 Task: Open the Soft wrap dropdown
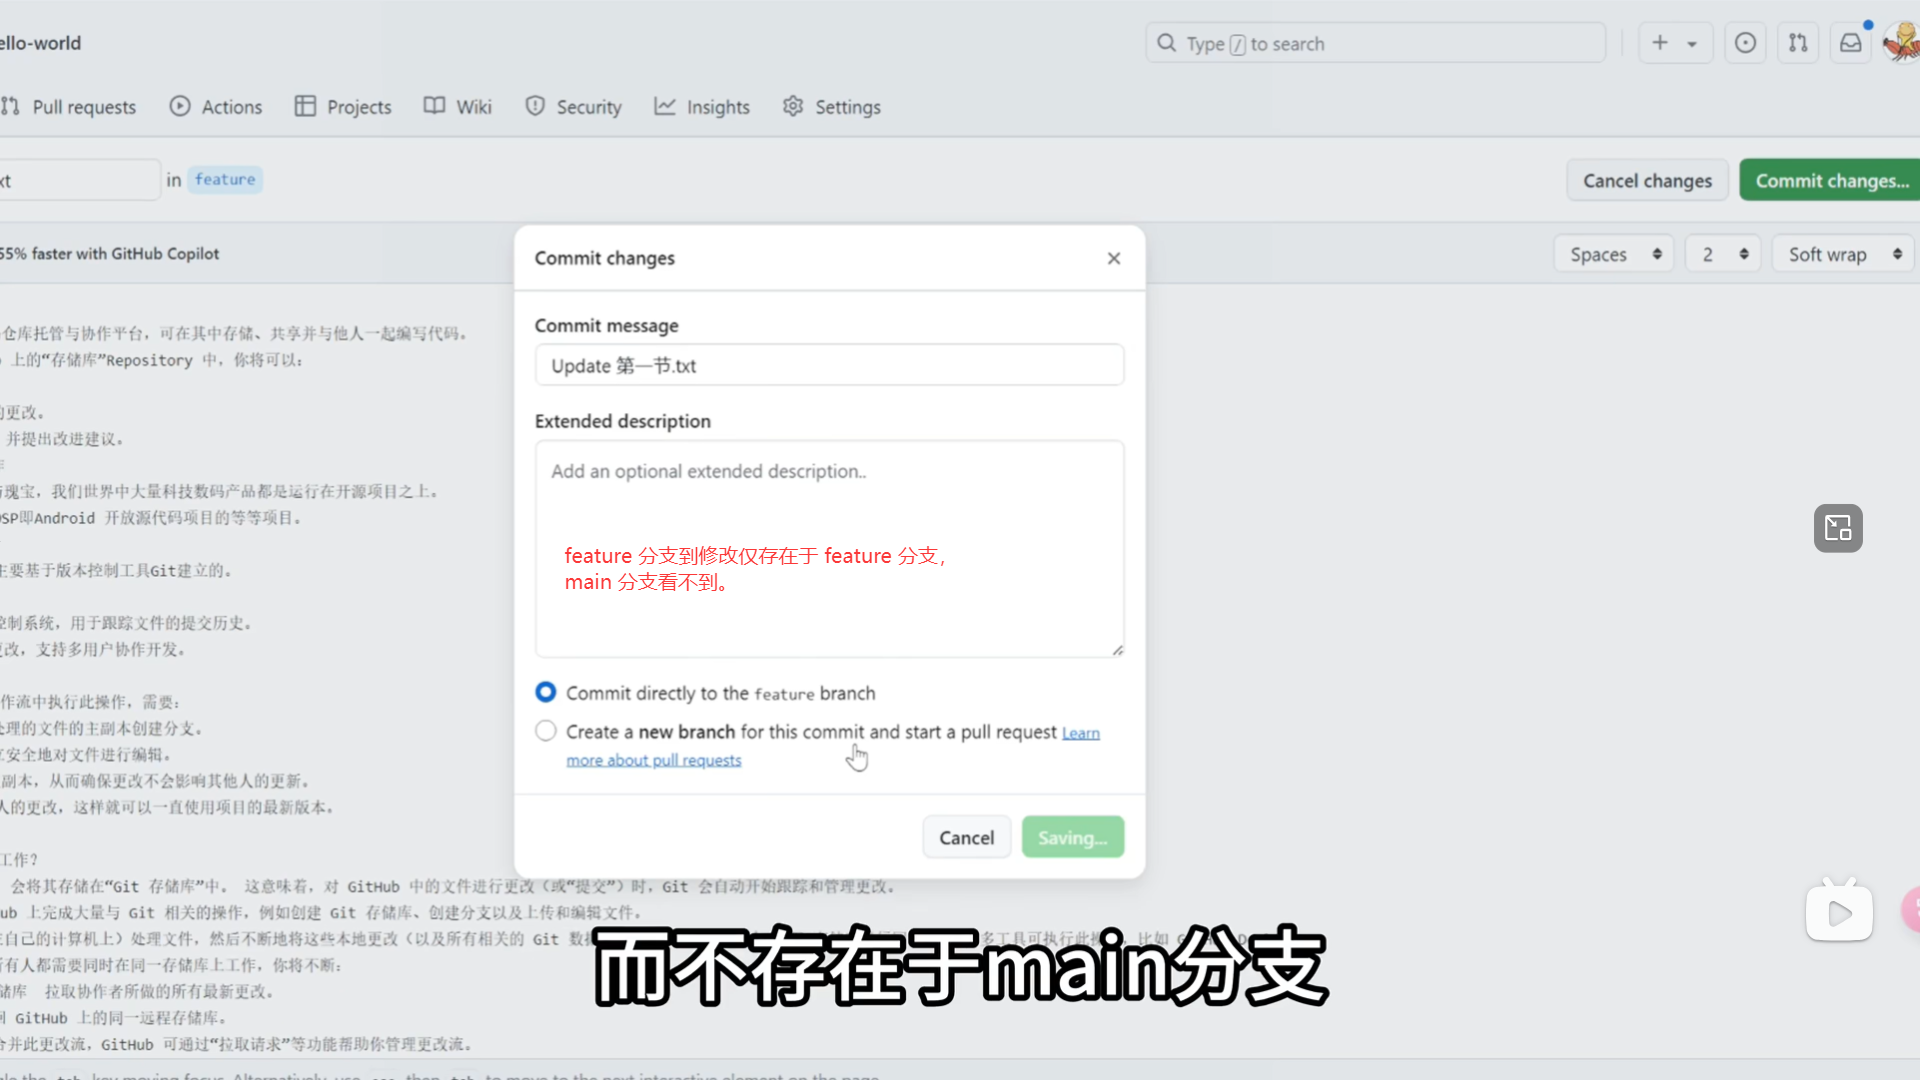(x=1843, y=254)
